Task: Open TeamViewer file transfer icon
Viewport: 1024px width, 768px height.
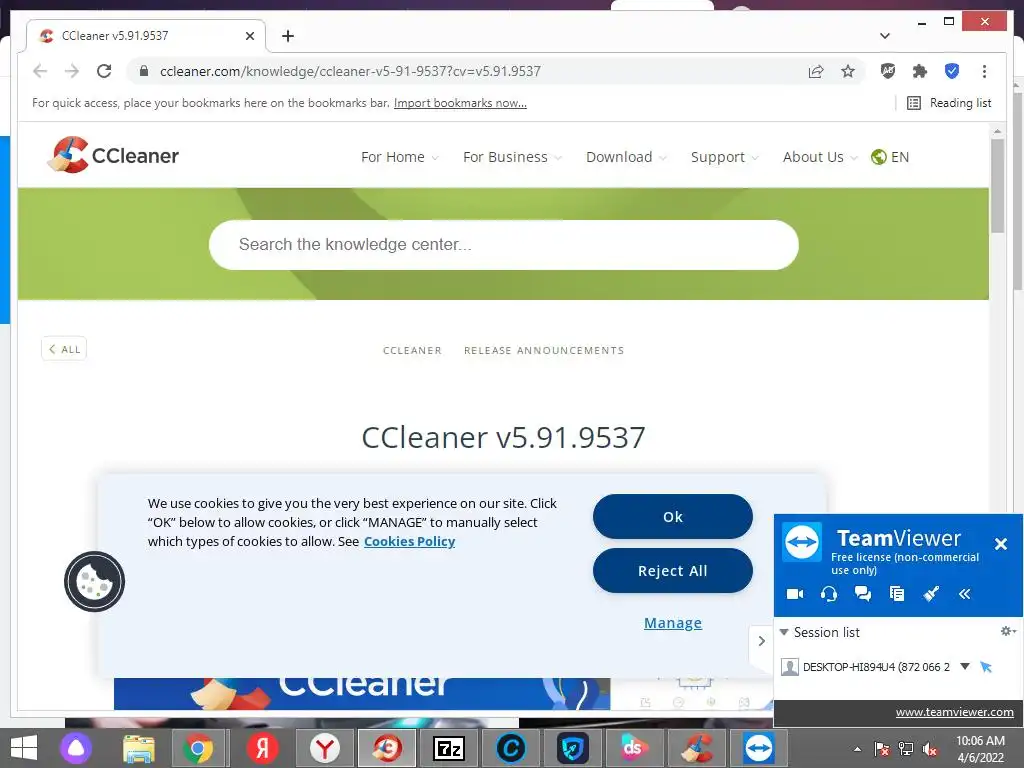Action: pyautogui.click(x=897, y=594)
